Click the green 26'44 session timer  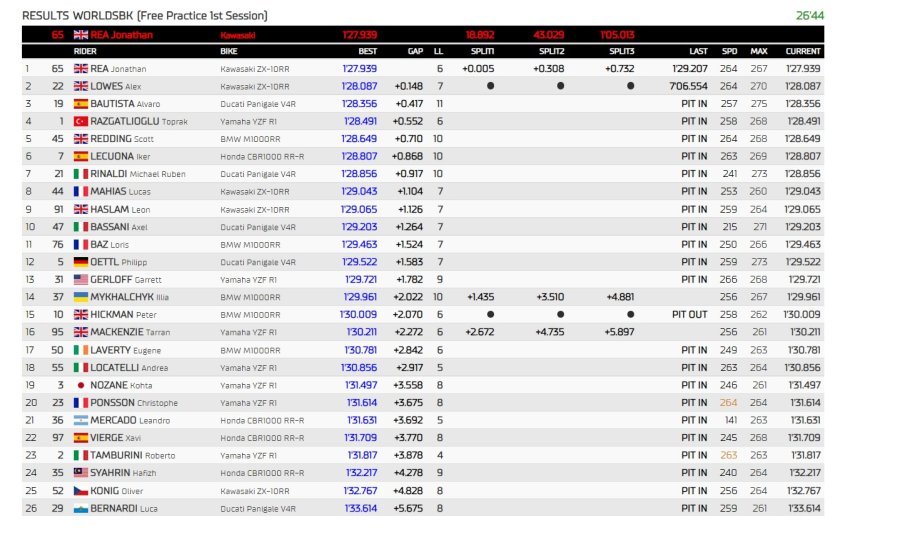(809, 16)
